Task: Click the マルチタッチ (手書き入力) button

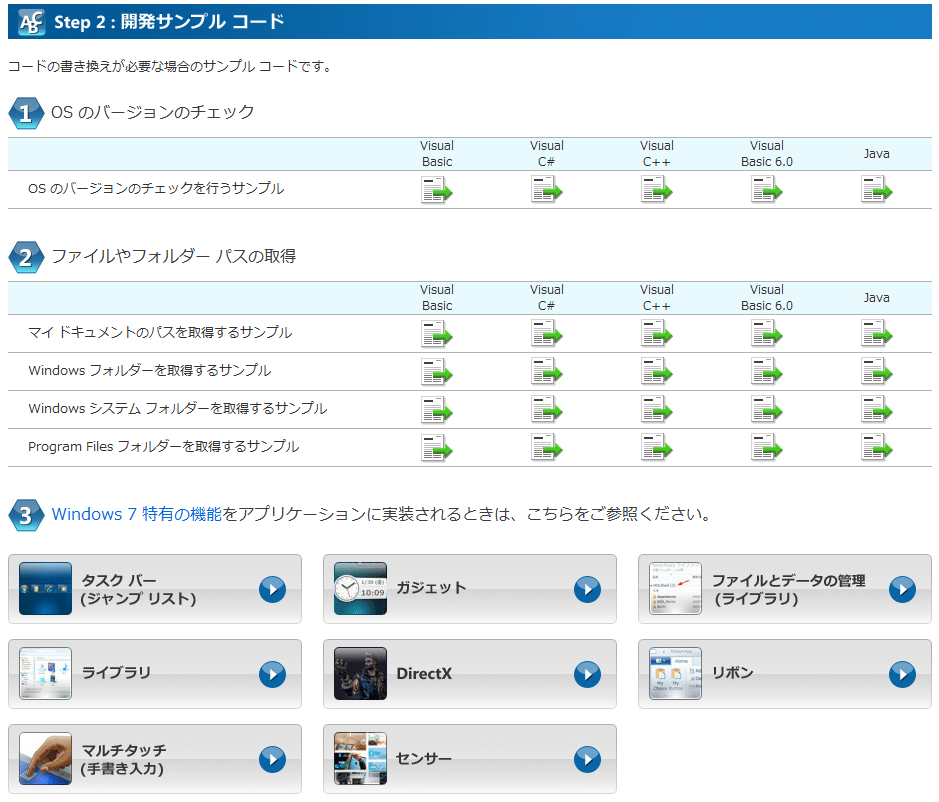Action: click(155, 759)
